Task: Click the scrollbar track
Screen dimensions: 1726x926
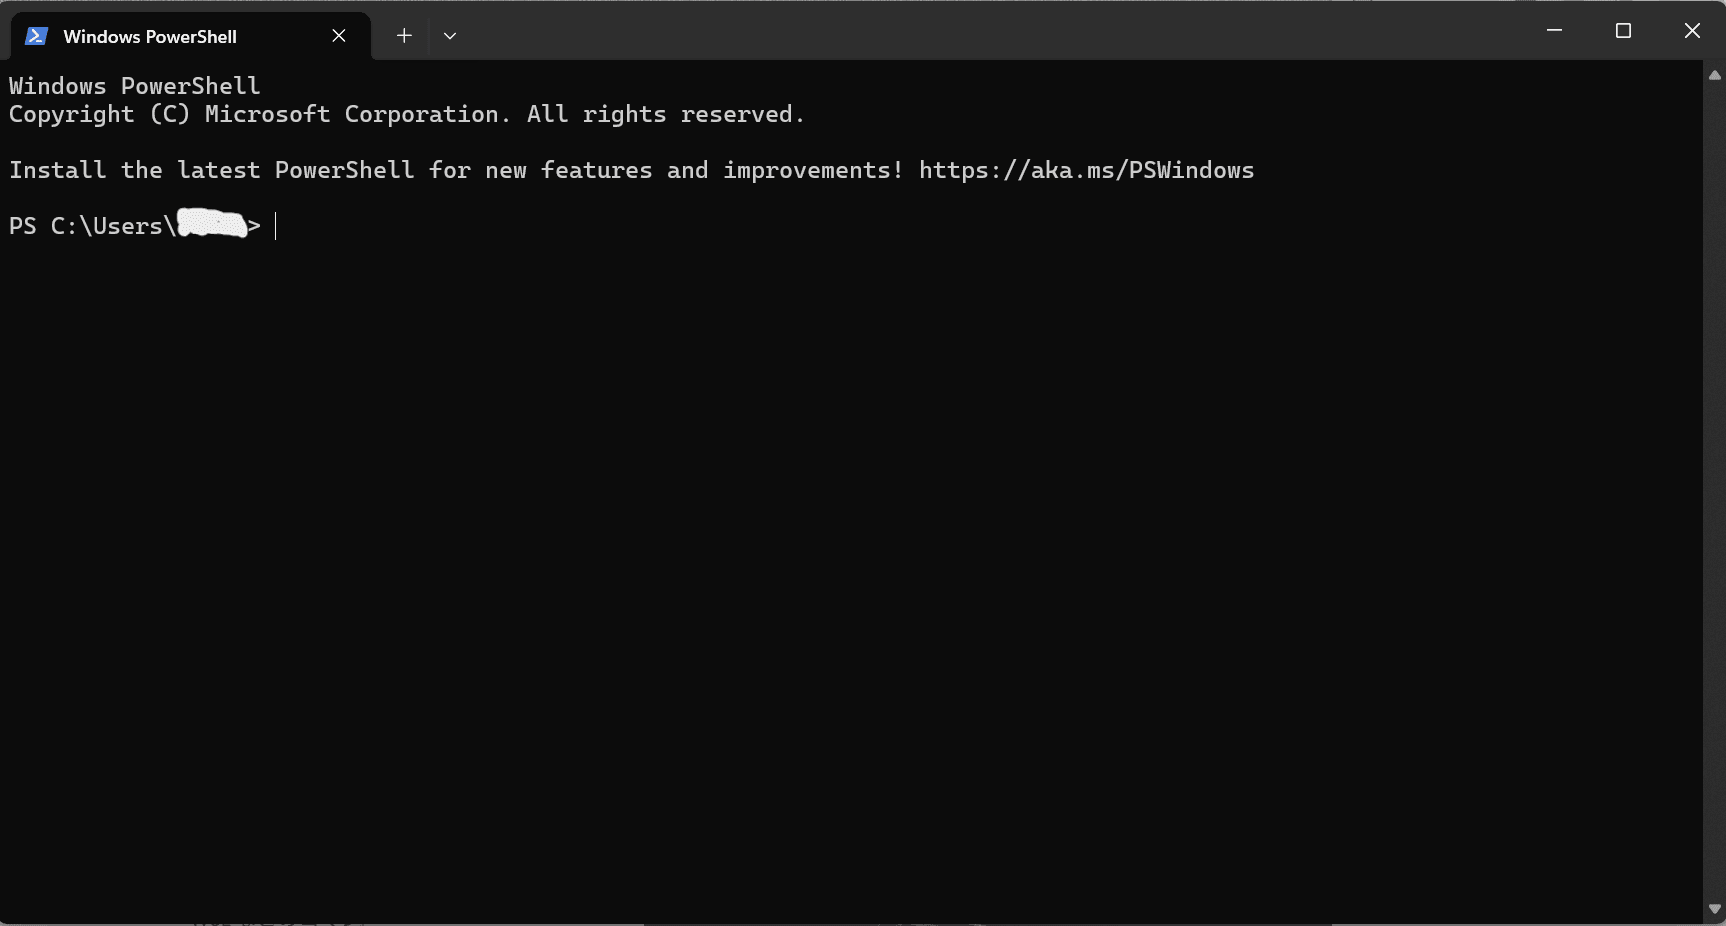Action: [1712, 490]
